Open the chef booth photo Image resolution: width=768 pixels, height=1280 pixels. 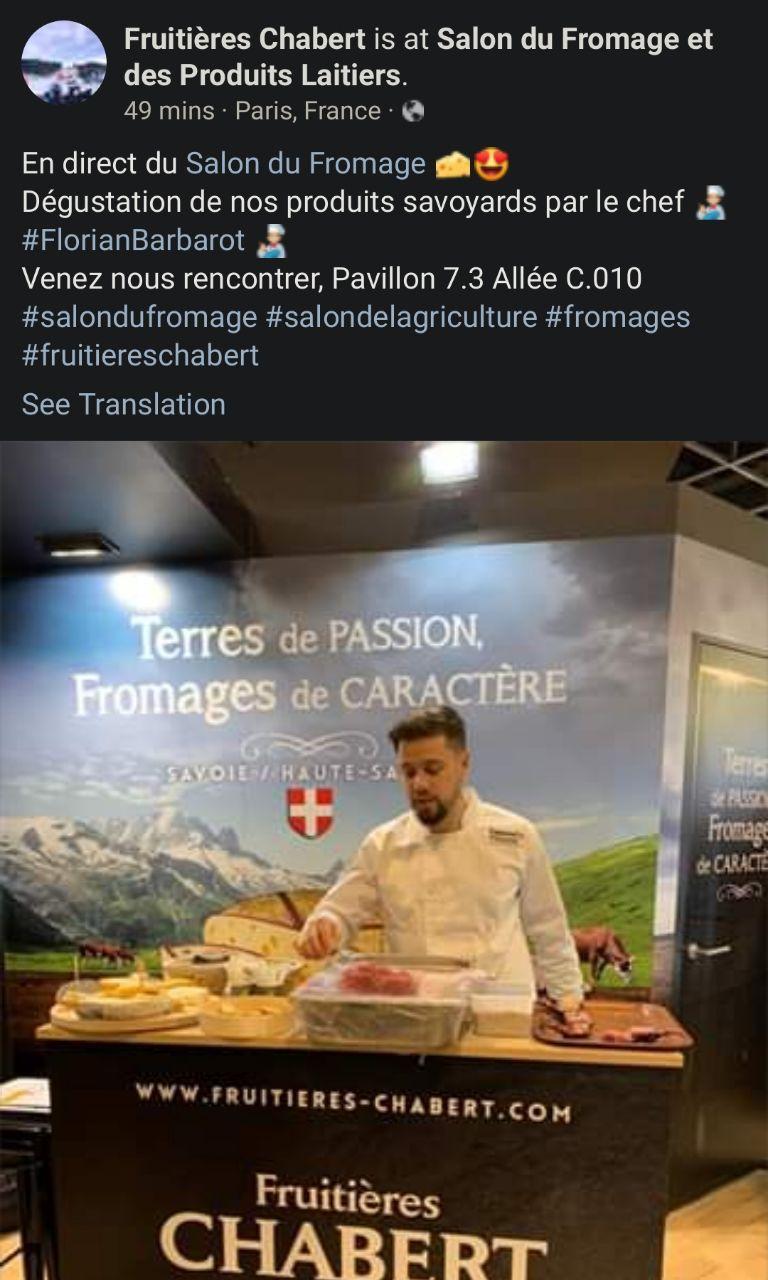pos(384,860)
